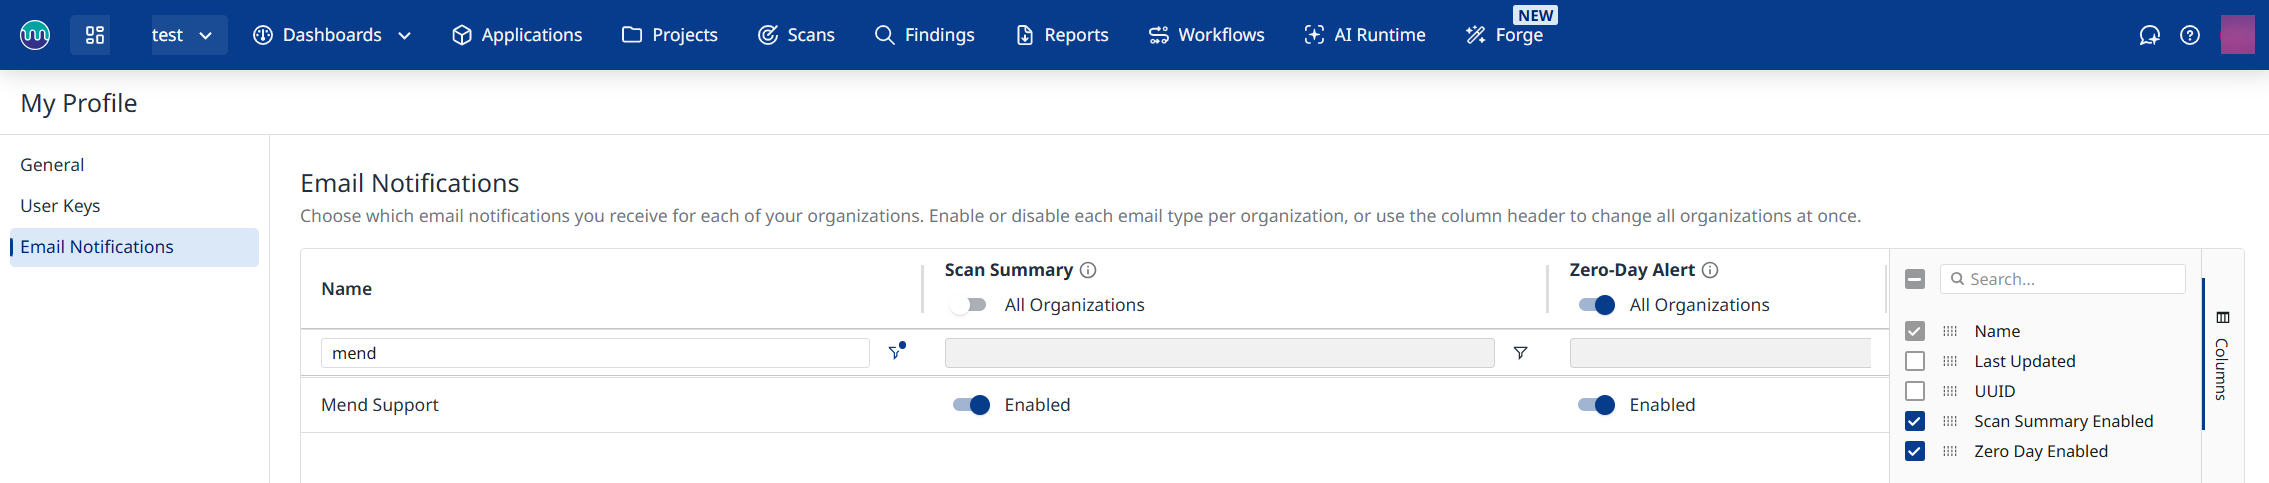Grab the Zero Day Enabled drag handle
The image size is (2269, 483).
pos(1950,451)
